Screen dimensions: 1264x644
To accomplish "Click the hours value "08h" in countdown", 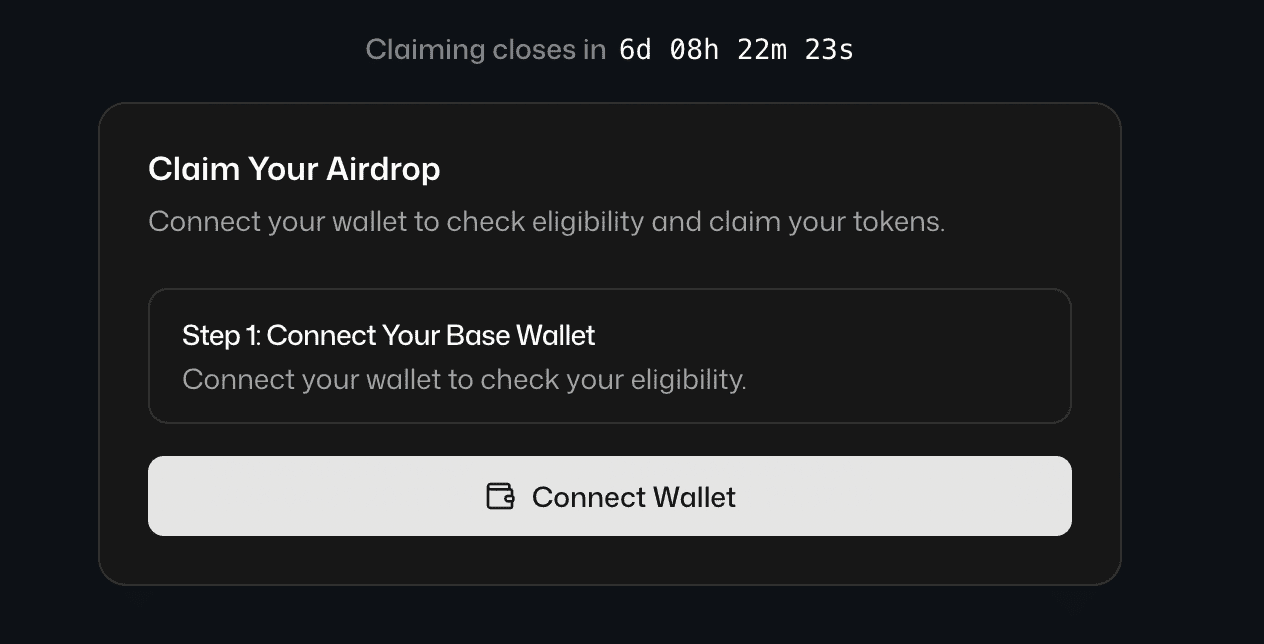I will click(694, 49).
